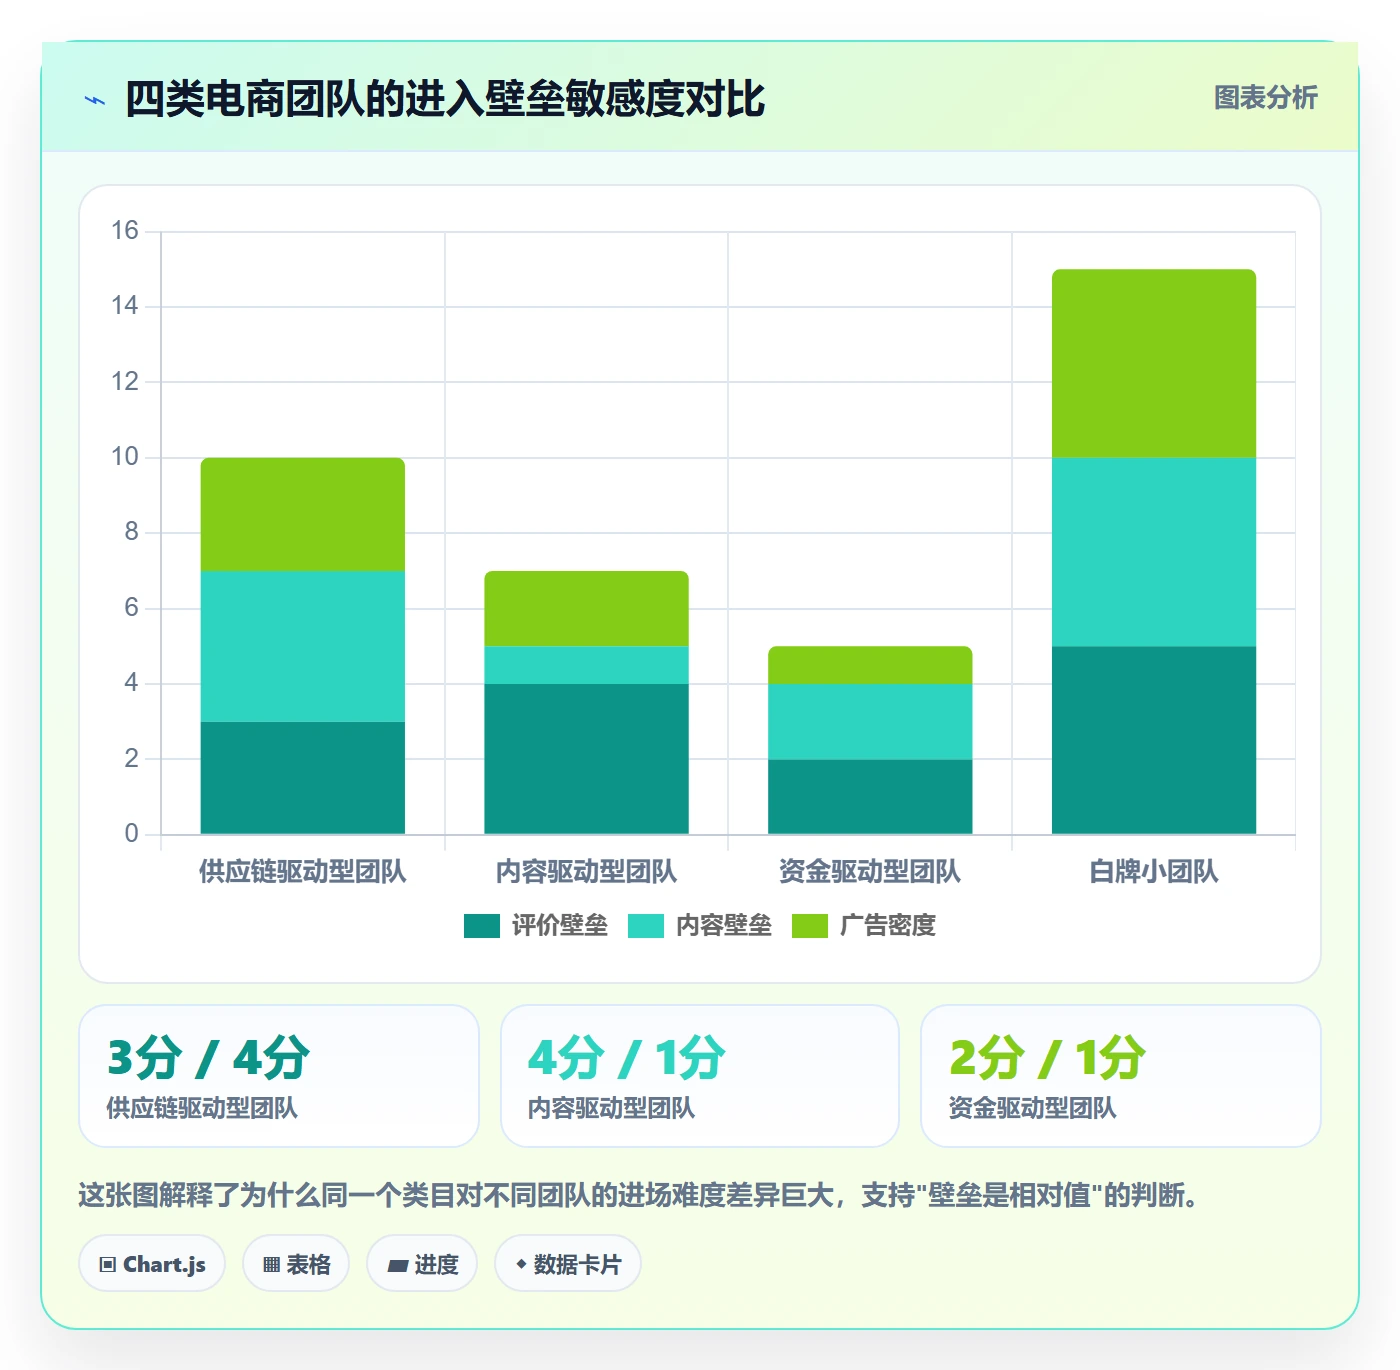Click the description sentence below the cards

638,1195
